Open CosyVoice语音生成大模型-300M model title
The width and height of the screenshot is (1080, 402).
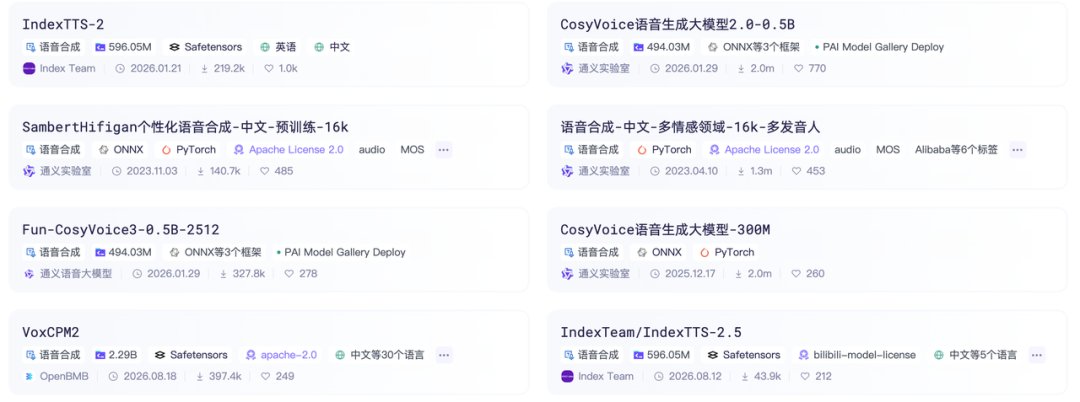click(x=665, y=230)
